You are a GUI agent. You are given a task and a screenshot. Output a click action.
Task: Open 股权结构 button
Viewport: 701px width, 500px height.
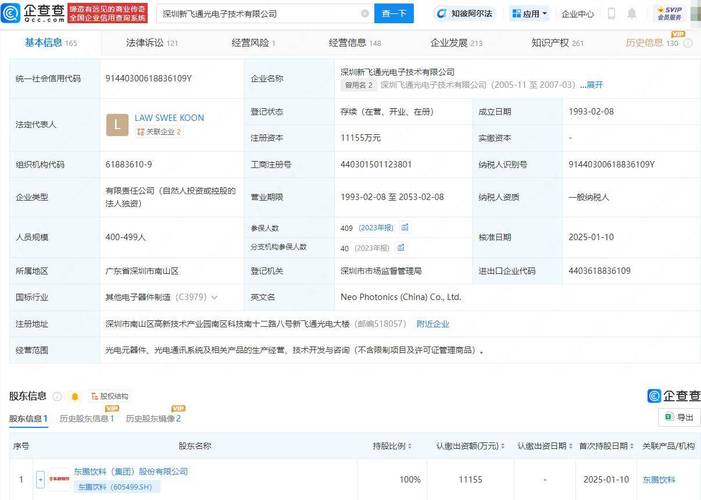coord(110,396)
